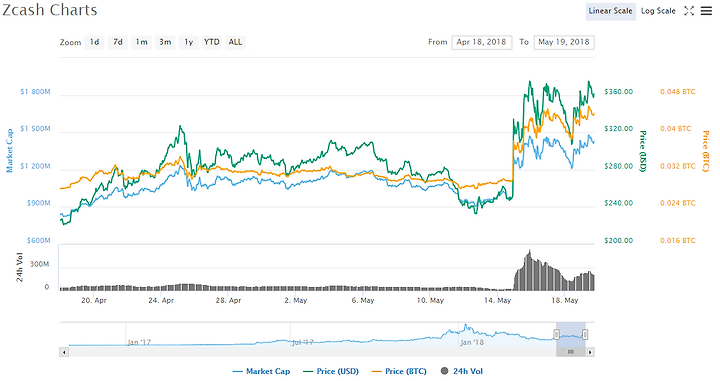Toggle Market Cap series in legend

261,371
